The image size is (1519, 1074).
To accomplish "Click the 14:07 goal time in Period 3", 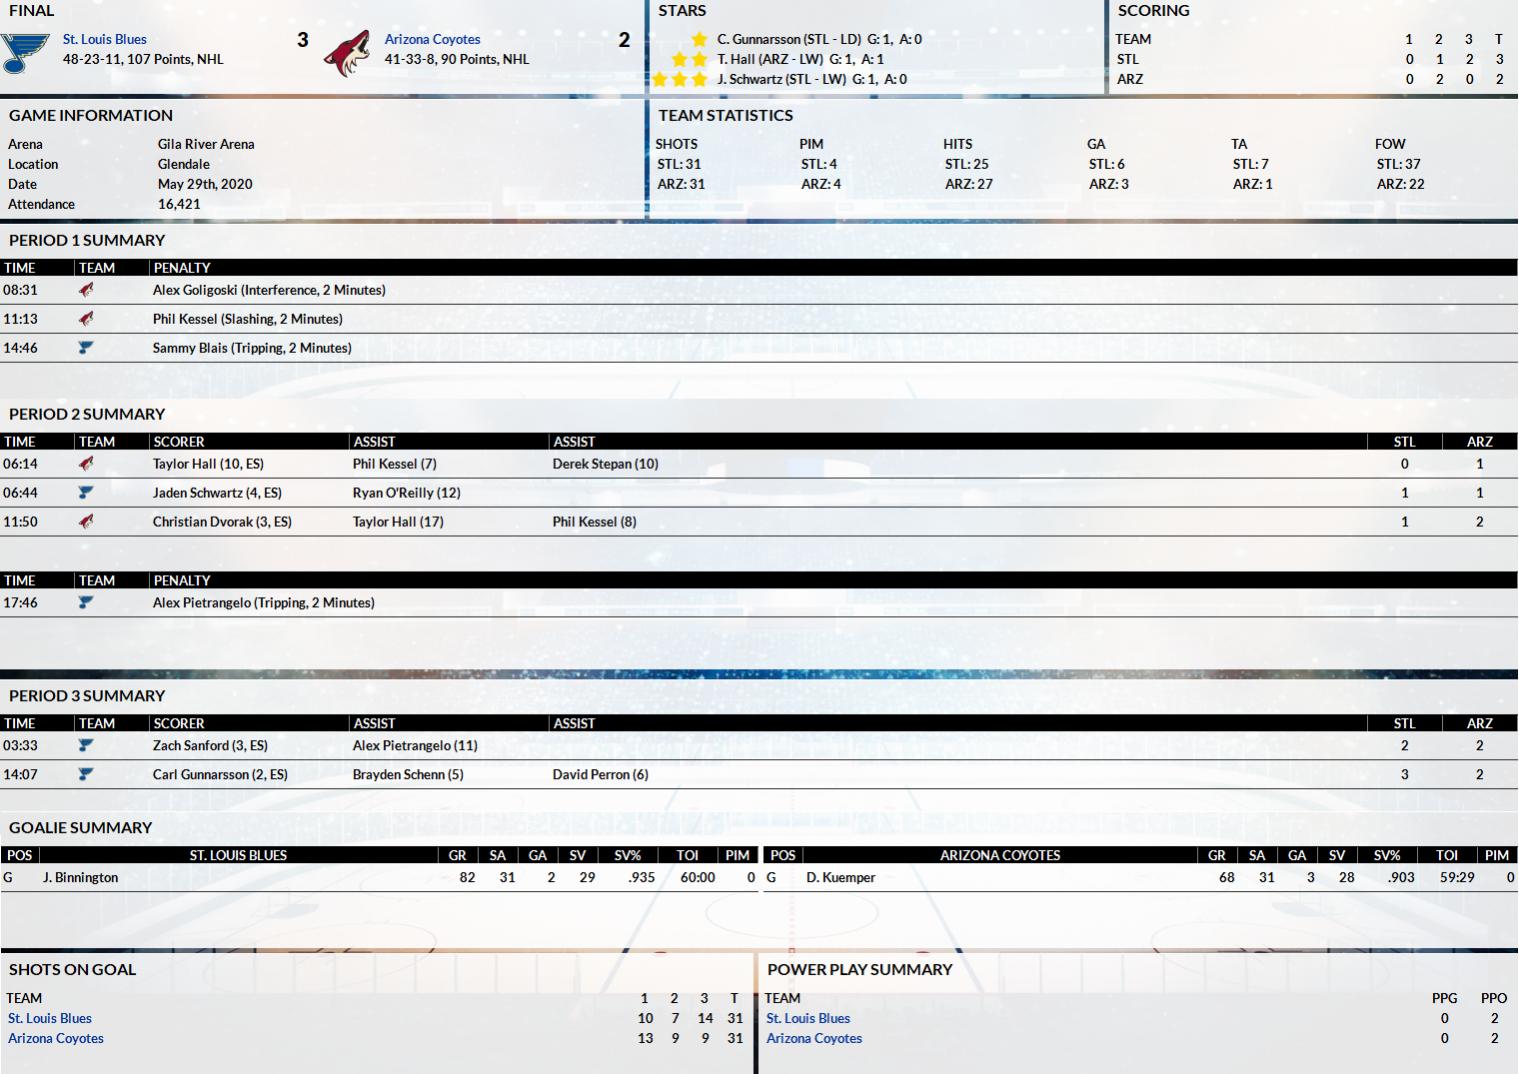I will click(20, 775).
